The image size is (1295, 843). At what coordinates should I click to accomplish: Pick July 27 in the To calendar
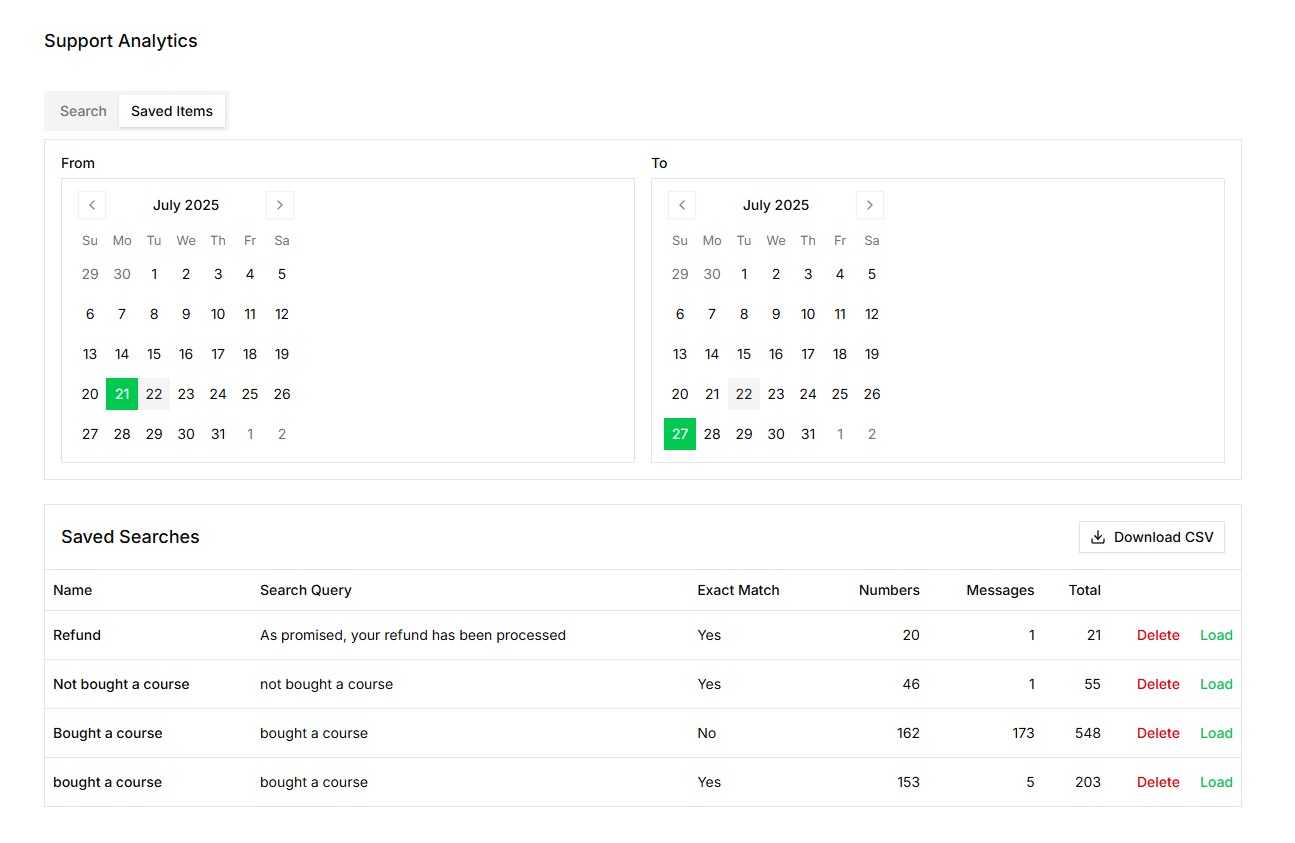pos(680,434)
